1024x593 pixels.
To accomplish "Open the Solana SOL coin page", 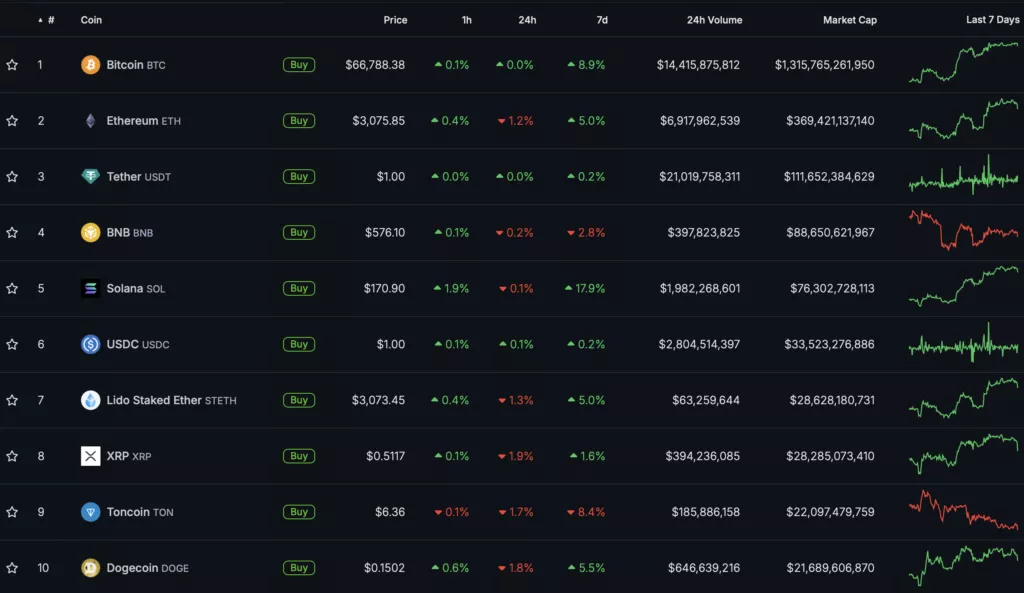I will coord(136,288).
